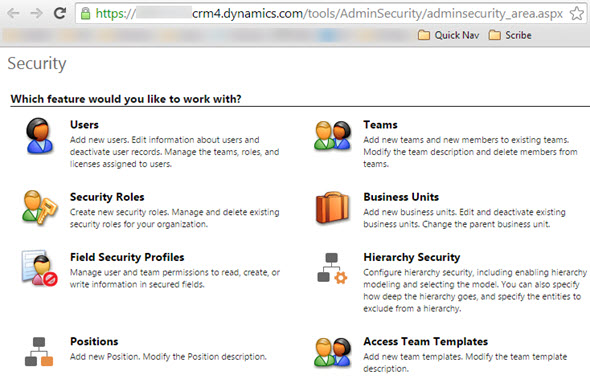Open the Positions org-chart icon
The width and height of the screenshot is (590, 383).
coord(39,351)
